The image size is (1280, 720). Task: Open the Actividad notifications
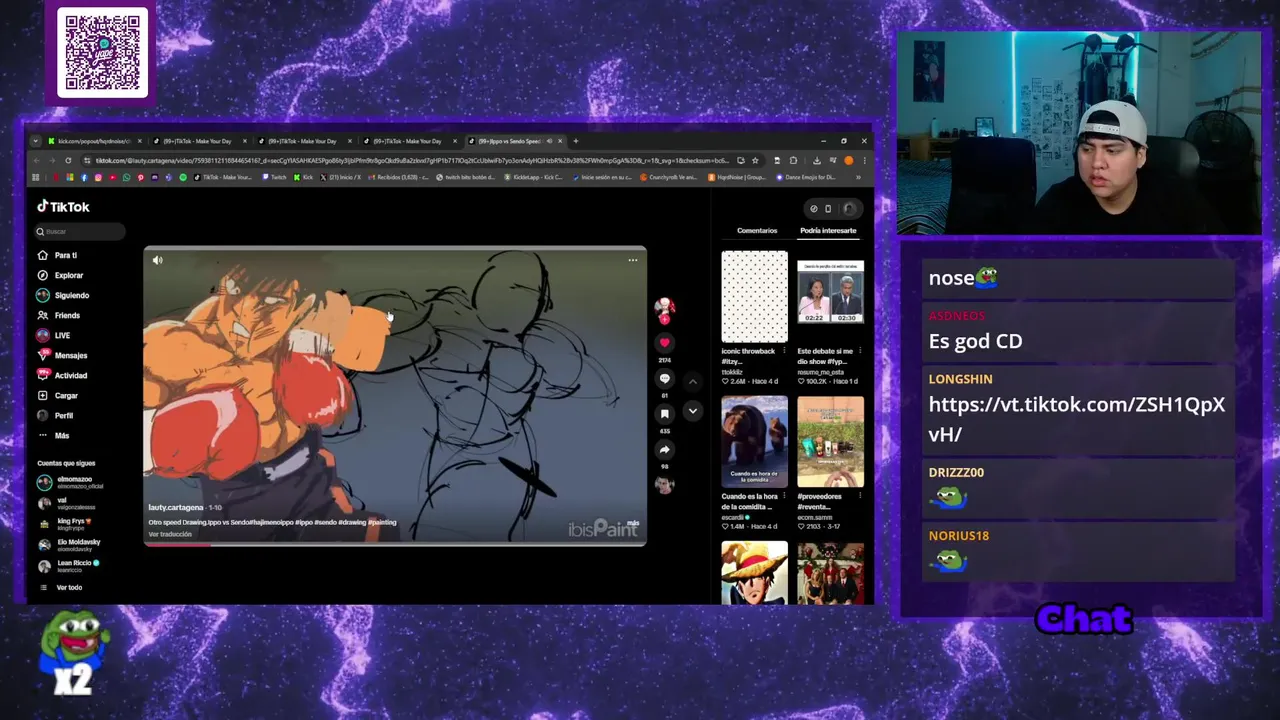[62, 375]
